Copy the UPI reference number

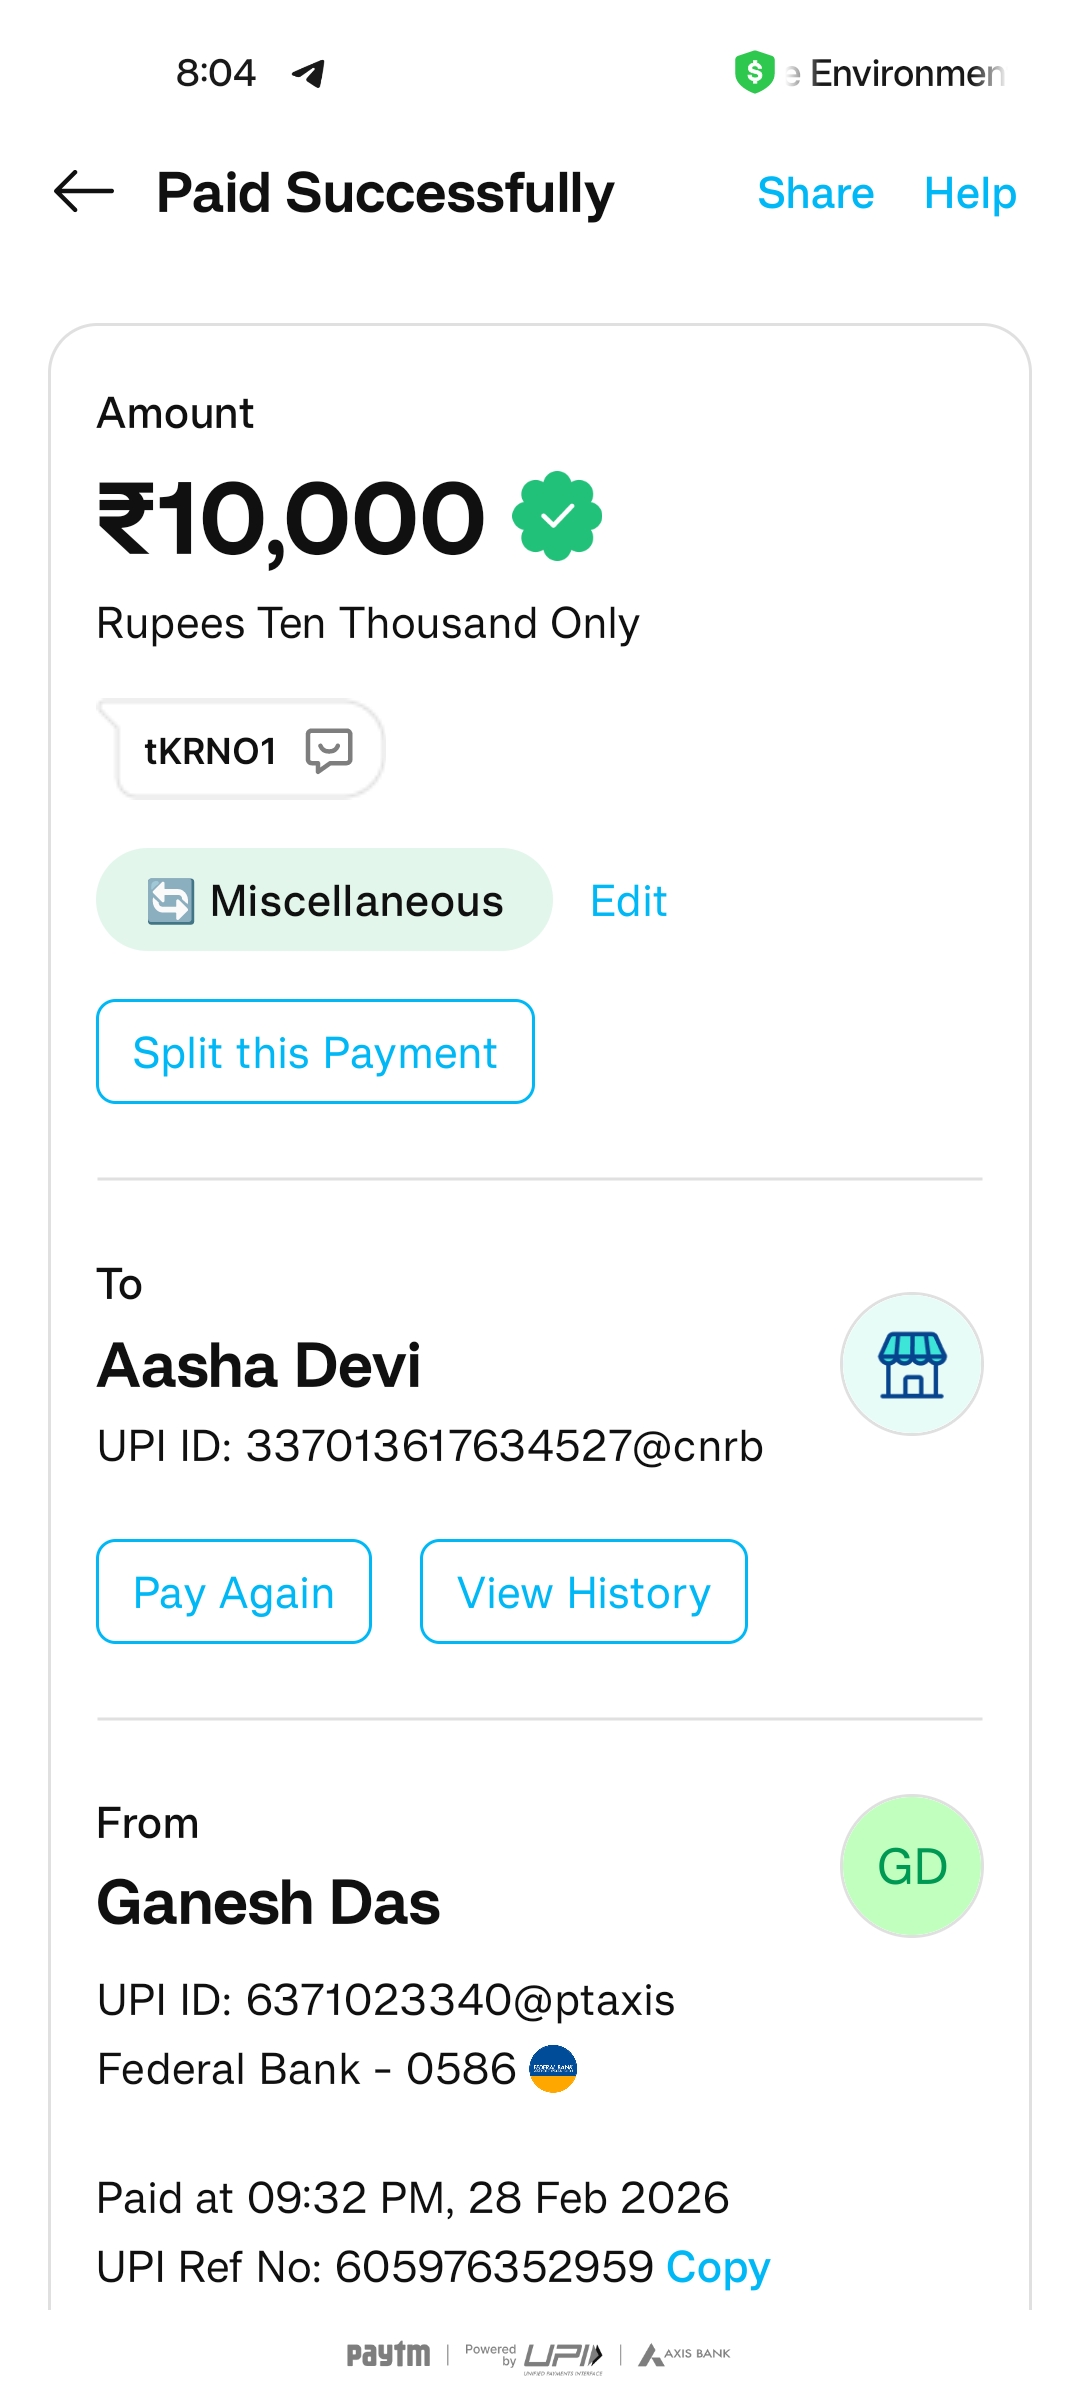[718, 2267]
